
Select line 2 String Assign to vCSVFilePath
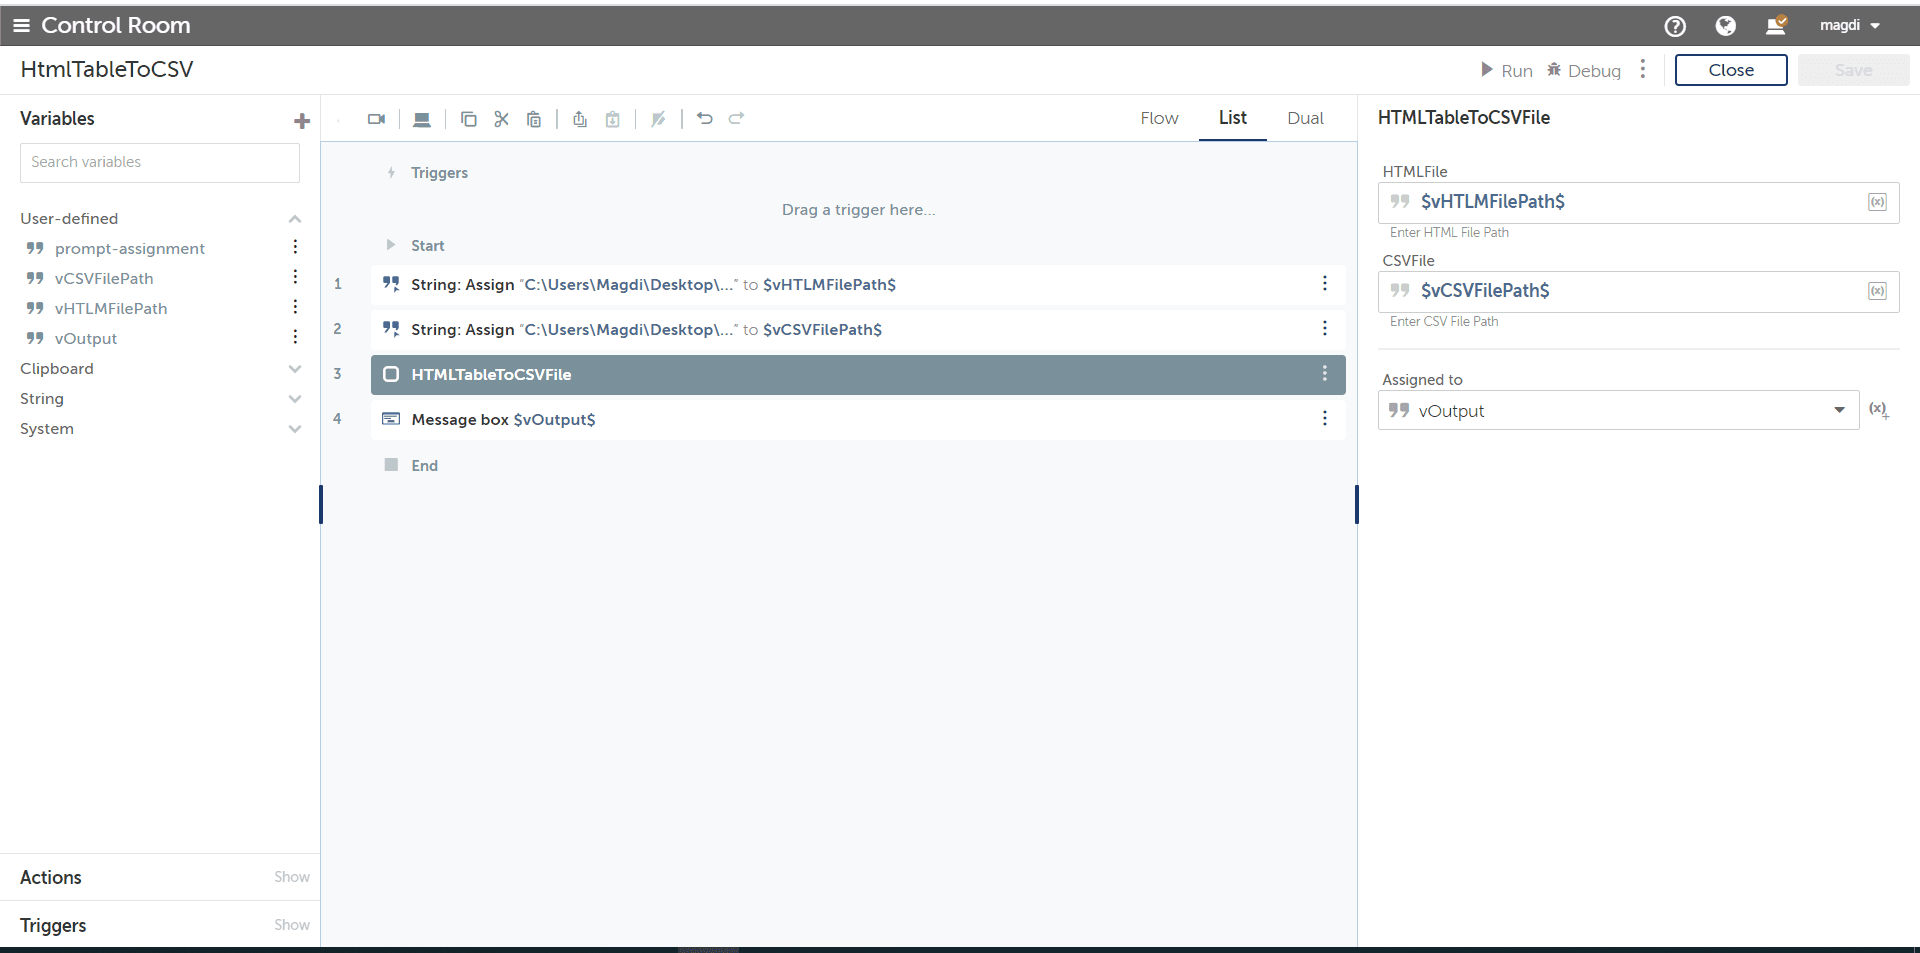858,330
